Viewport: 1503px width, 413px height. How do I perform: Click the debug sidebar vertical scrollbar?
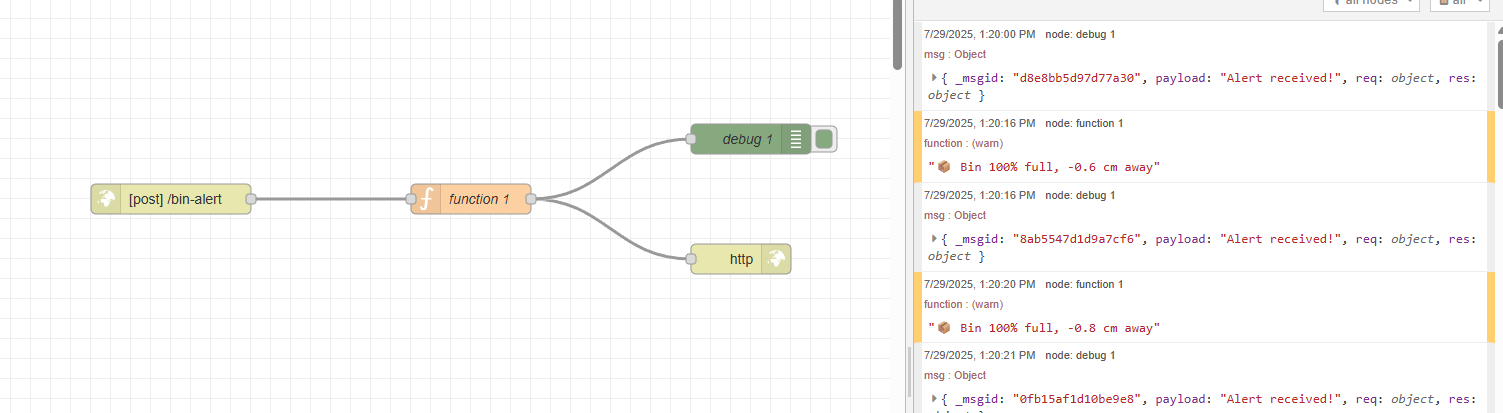pos(1497,70)
